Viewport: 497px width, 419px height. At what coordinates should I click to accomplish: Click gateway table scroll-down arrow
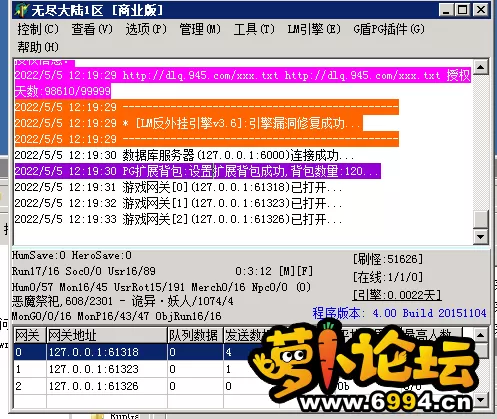480,399
